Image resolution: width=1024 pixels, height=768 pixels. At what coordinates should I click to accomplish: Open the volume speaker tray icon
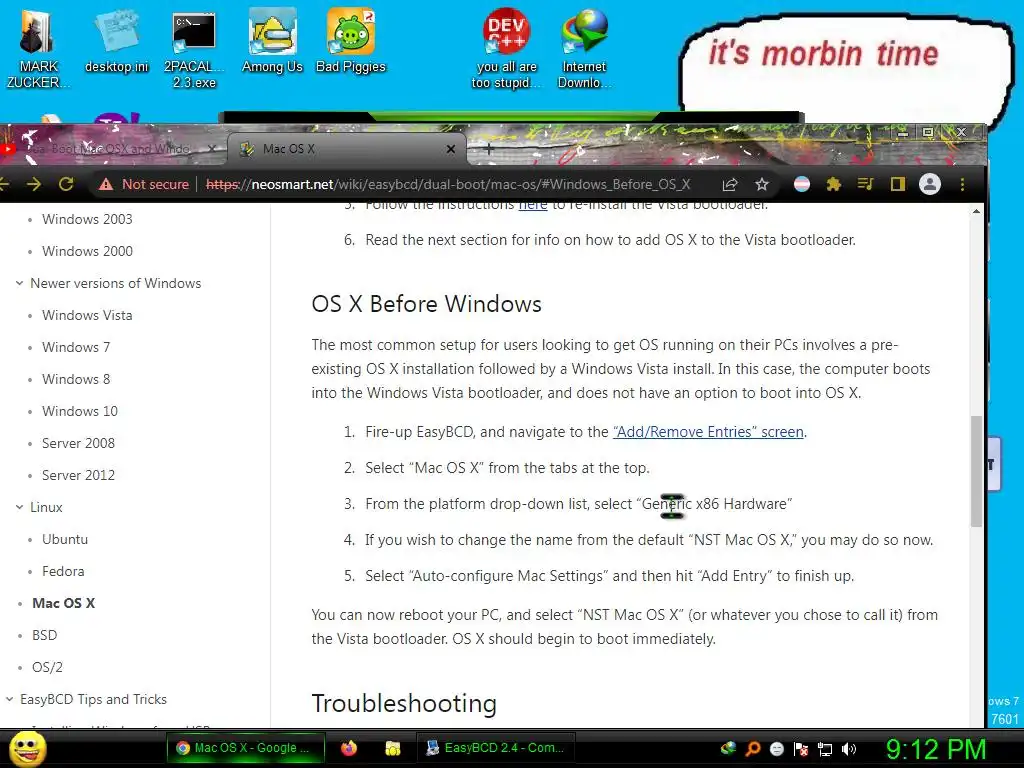[849, 749]
